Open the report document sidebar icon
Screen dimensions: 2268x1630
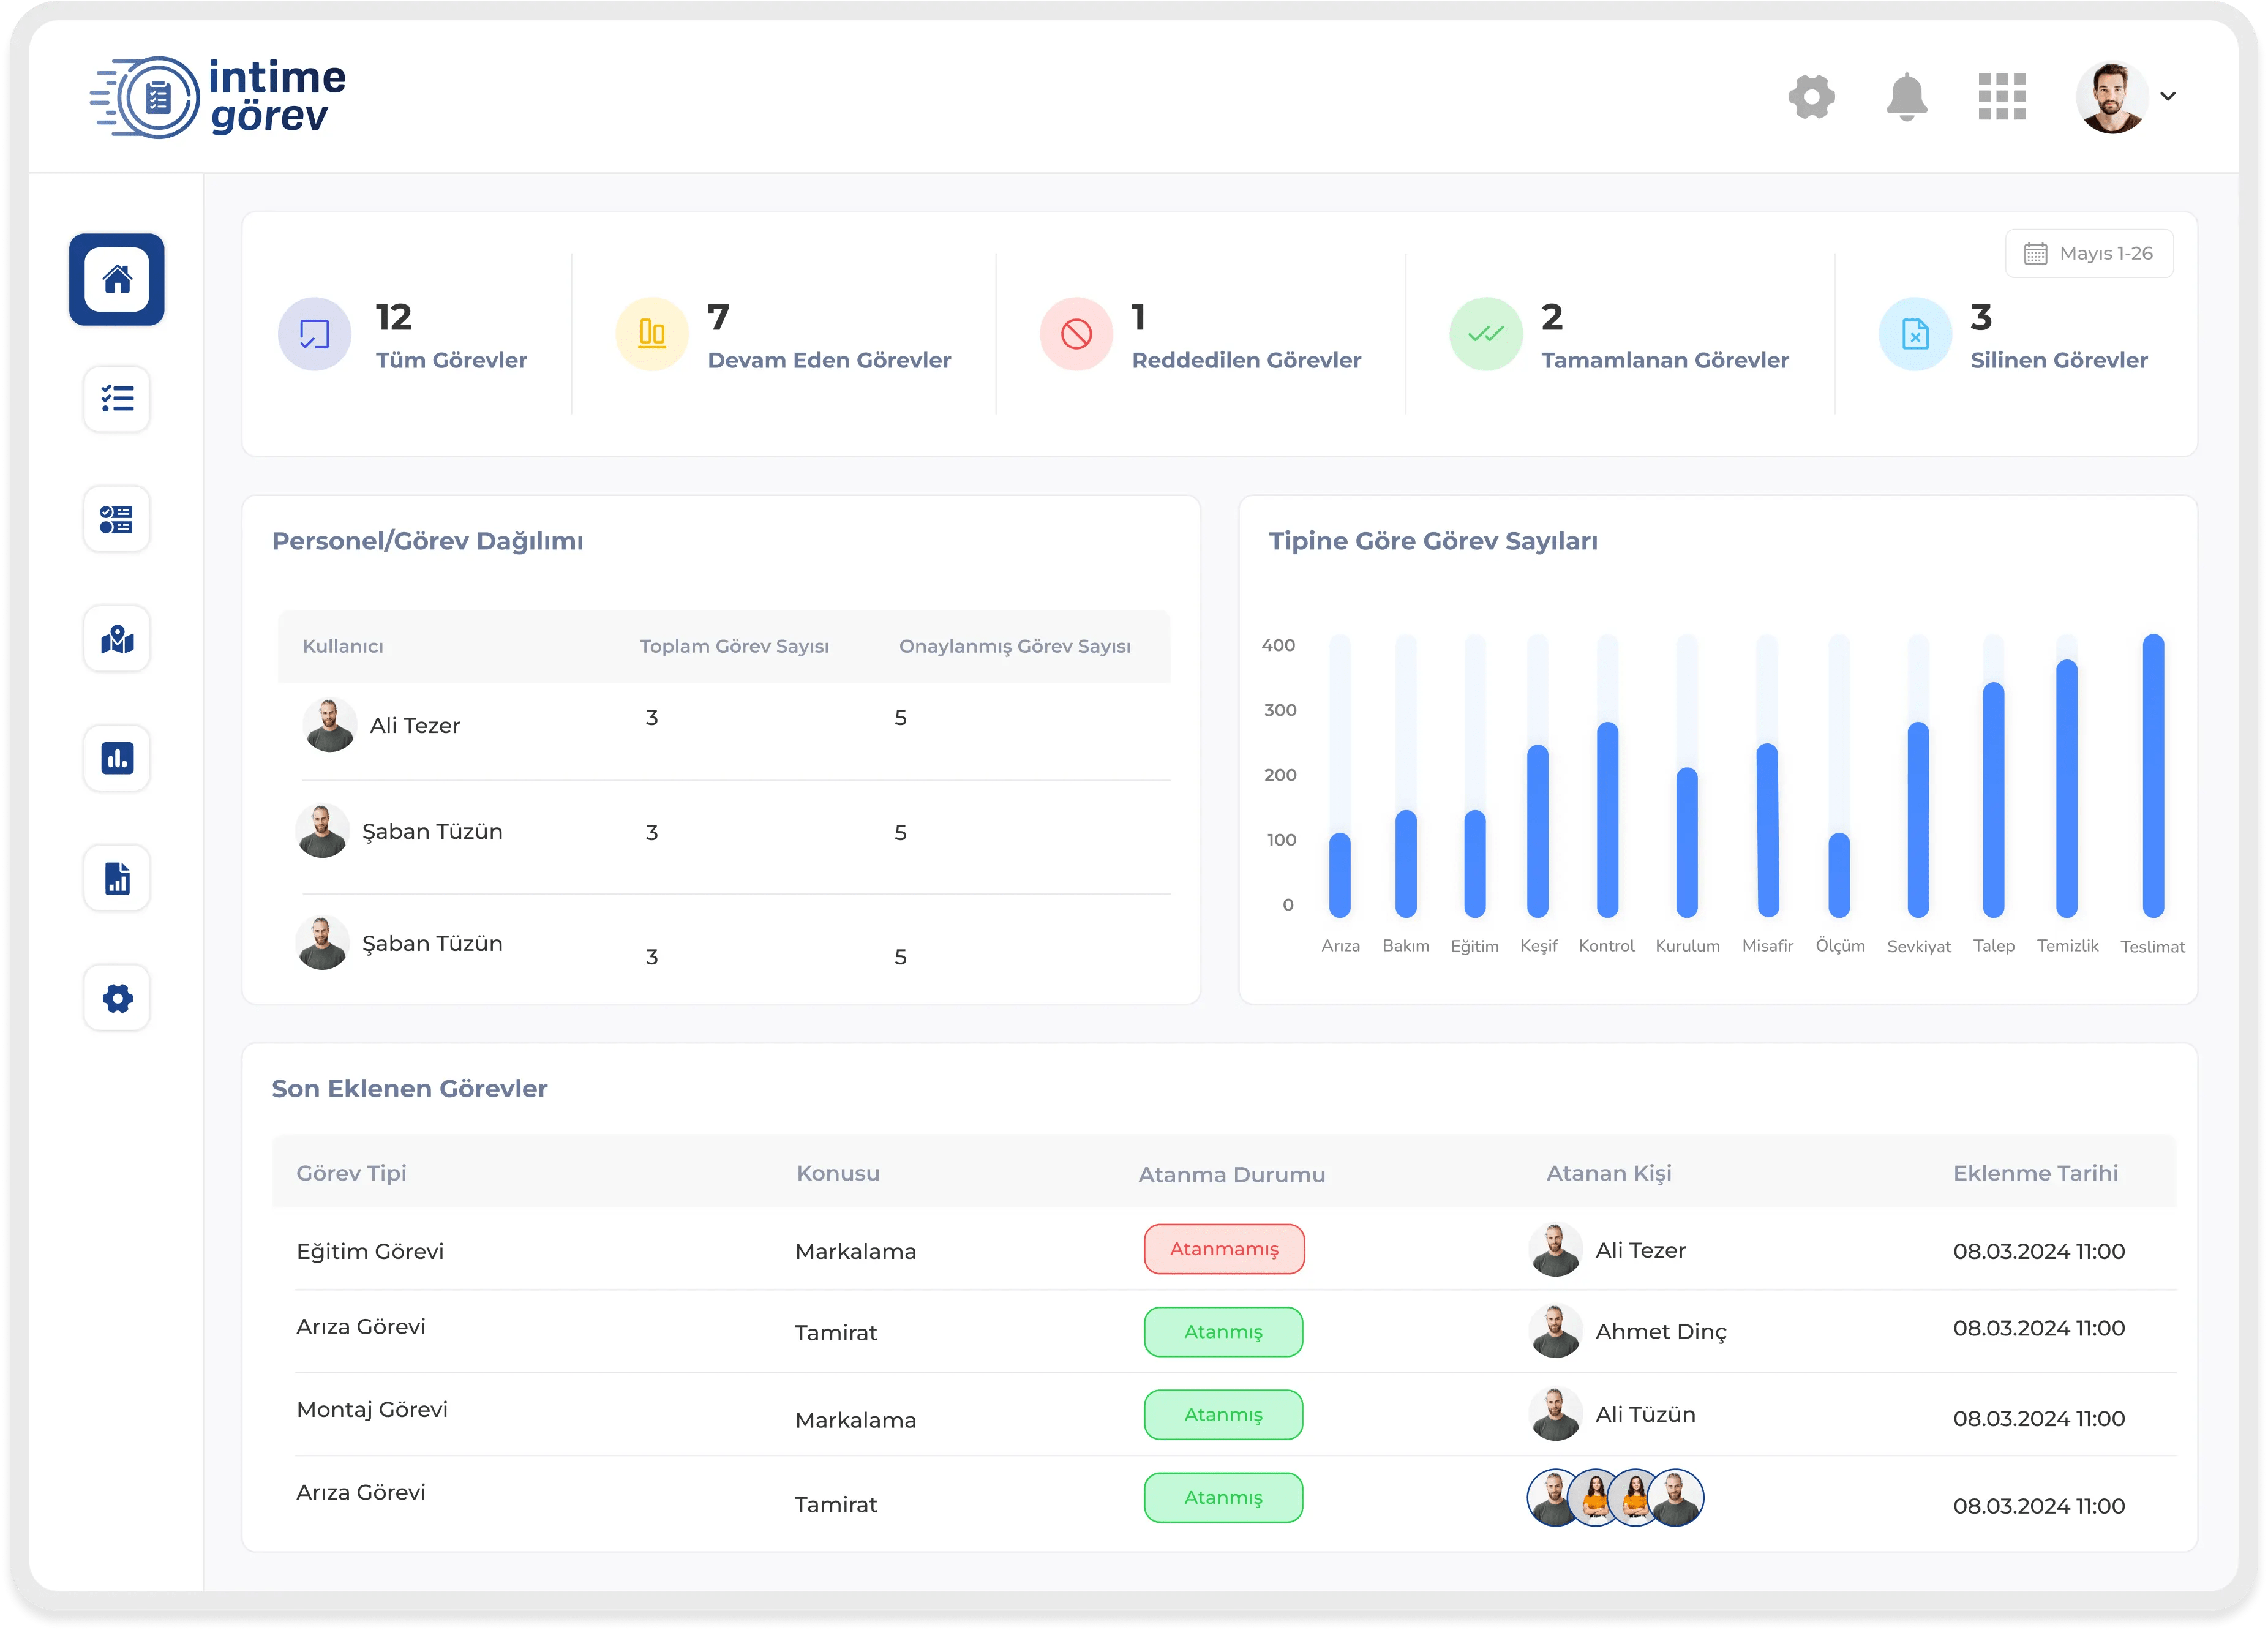tap(117, 878)
